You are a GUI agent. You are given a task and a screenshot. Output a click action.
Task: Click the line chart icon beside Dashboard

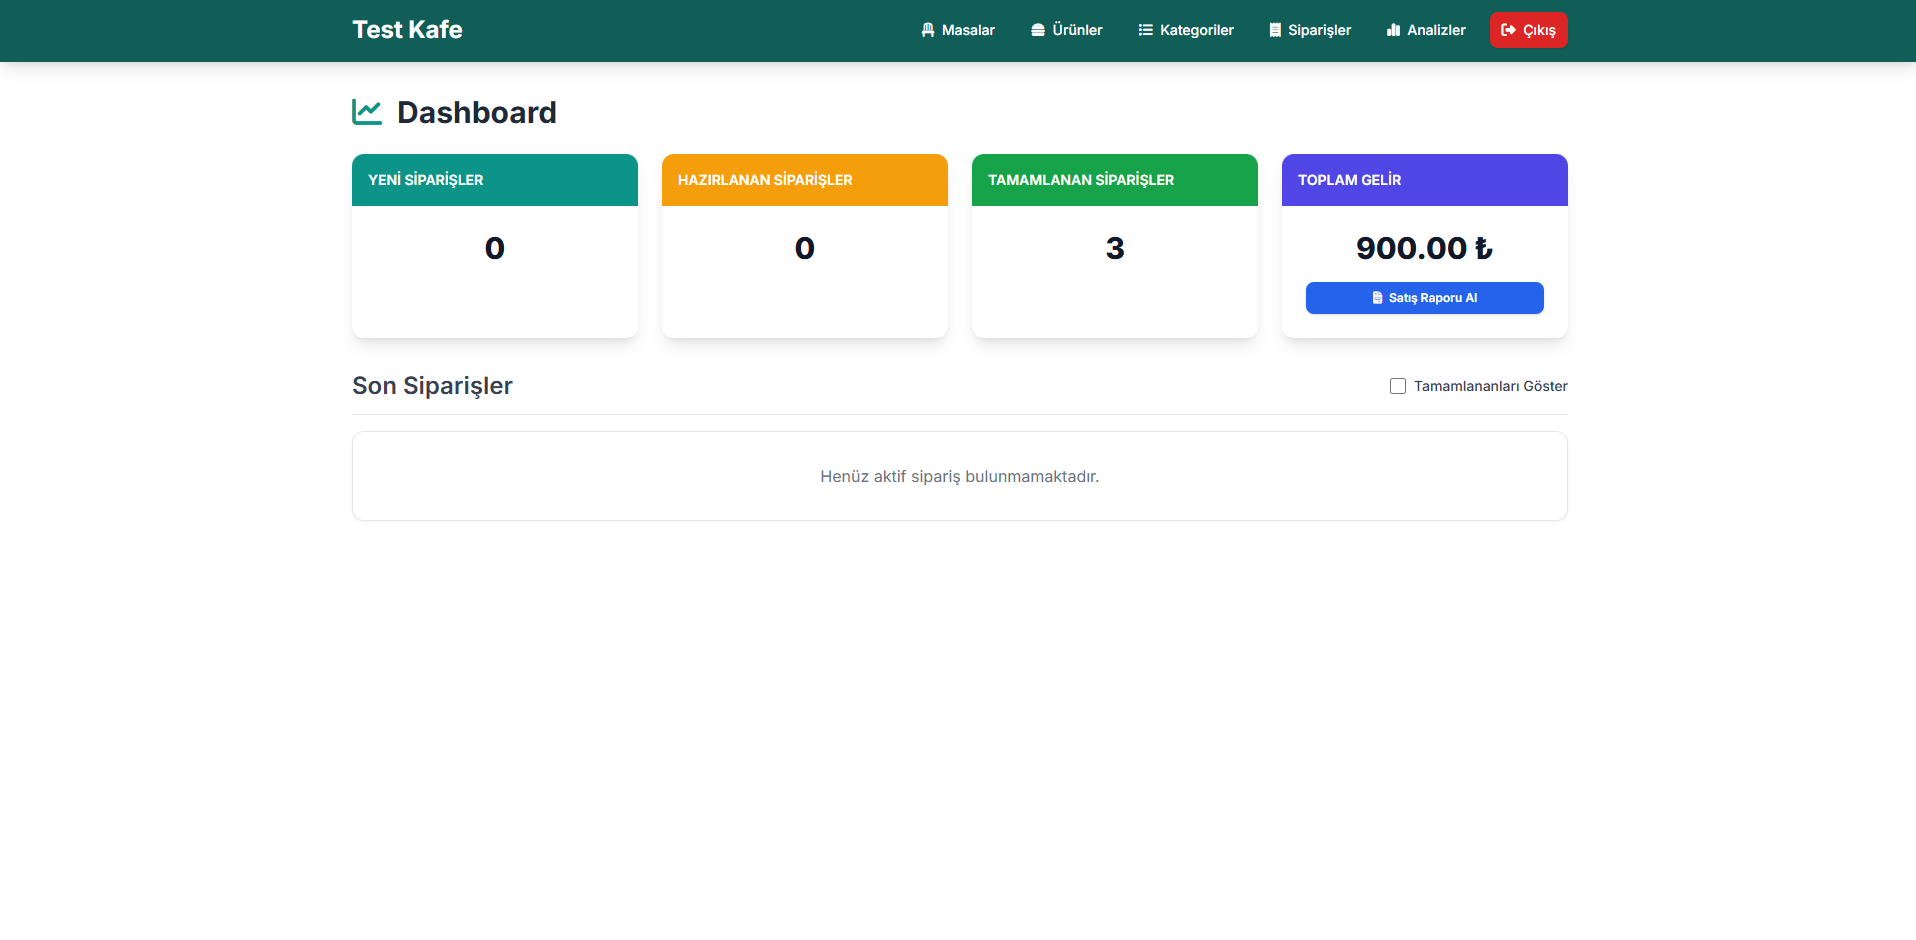tap(367, 112)
